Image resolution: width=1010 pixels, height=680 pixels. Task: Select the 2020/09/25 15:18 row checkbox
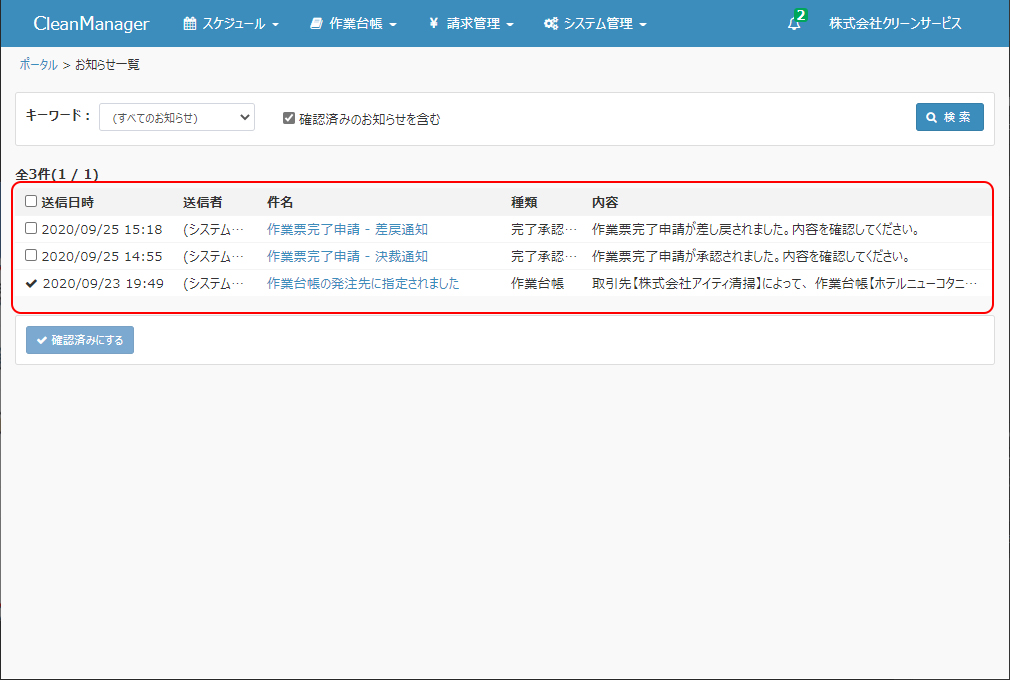[x=31, y=229]
